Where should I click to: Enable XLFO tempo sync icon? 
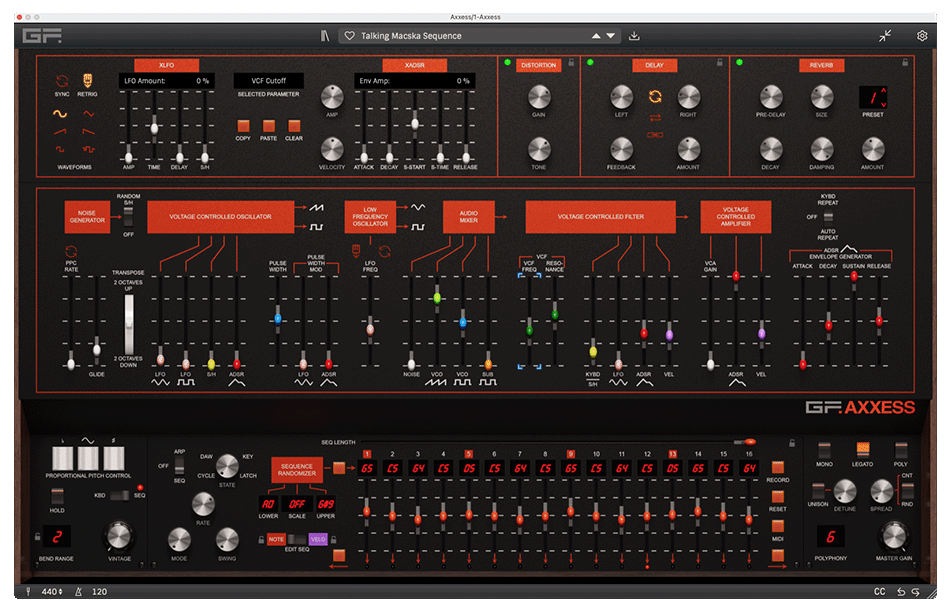pos(62,81)
